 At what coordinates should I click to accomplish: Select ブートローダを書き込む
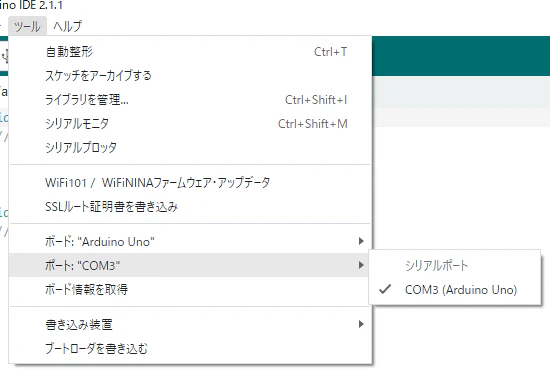[x=190, y=349]
